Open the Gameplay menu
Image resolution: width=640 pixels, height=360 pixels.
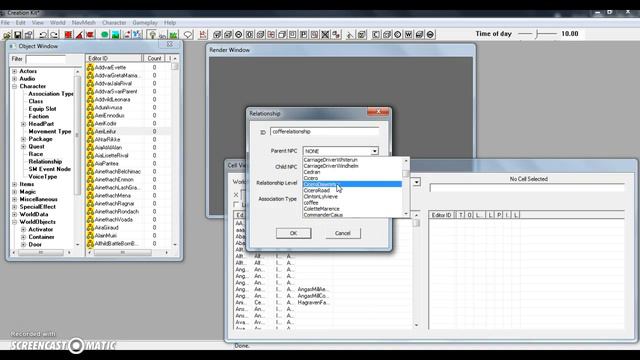pos(145,23)
